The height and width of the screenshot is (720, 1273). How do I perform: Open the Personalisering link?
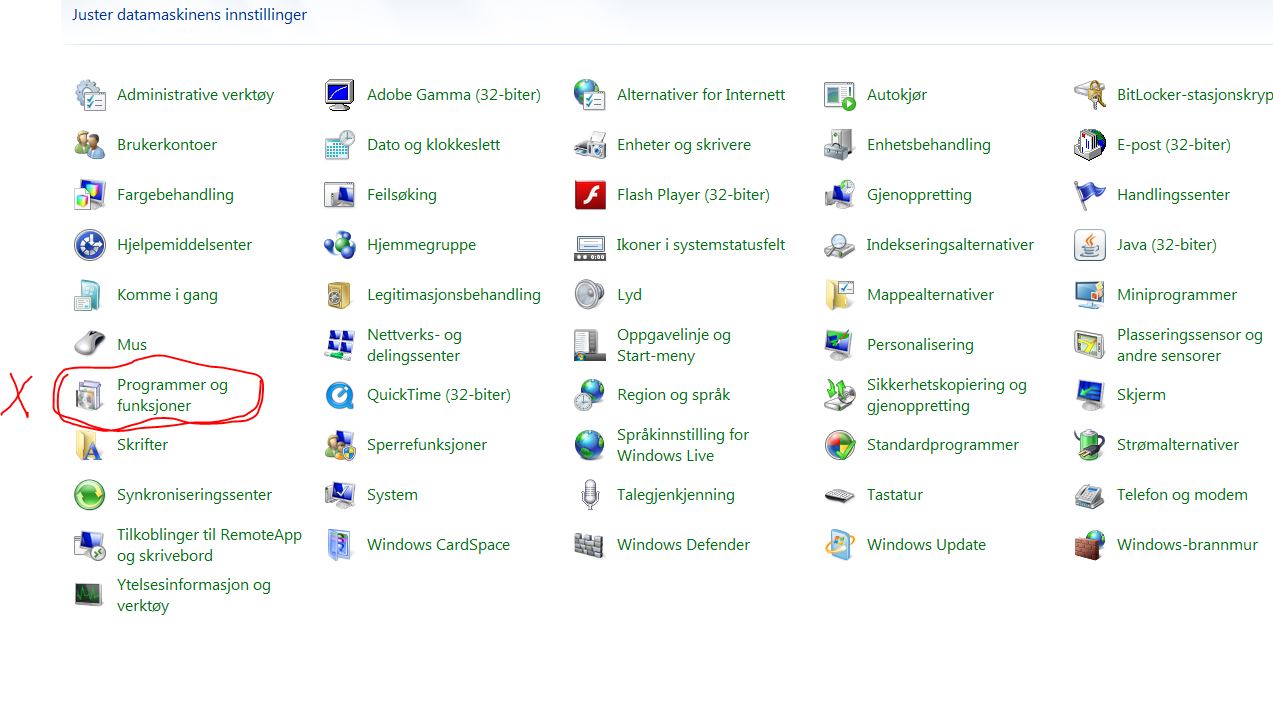(x=920, y=345)
